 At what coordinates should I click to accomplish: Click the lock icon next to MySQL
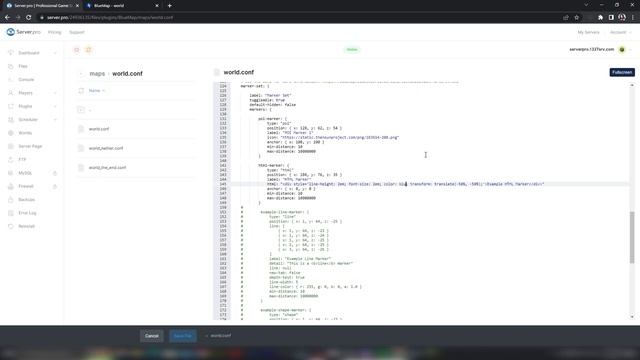tap(55, 173)
